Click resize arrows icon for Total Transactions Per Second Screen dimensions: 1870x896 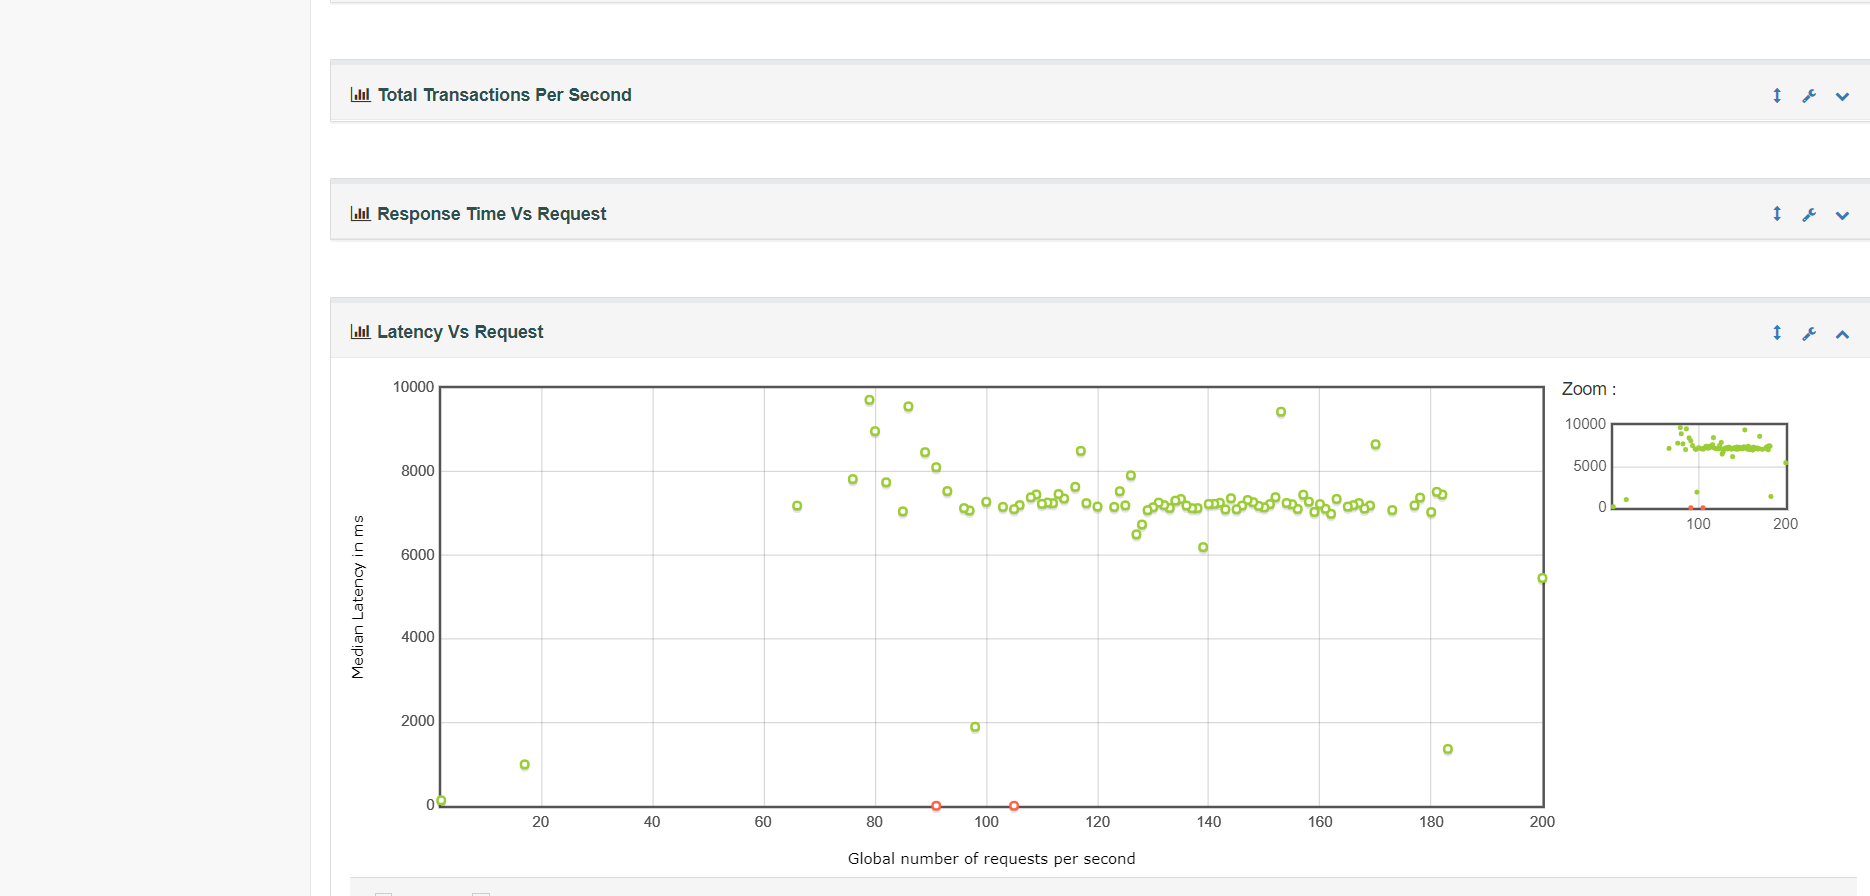(x=1777, y=95)
